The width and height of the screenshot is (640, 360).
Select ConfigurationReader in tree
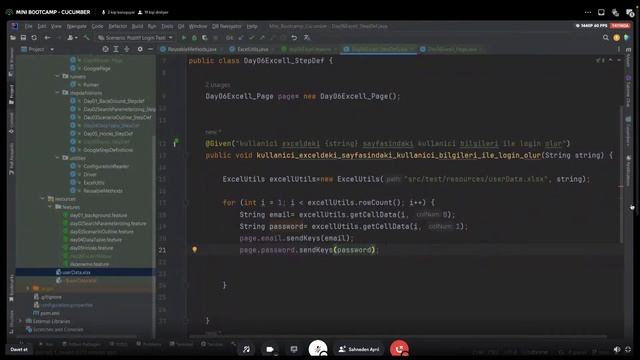pyautogui.click(x=106, y=167)
